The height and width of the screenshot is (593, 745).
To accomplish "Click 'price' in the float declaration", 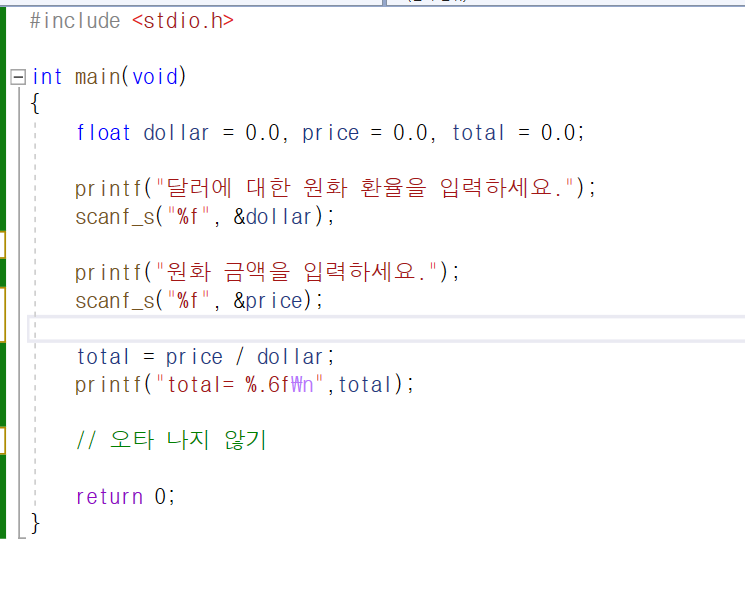I will pyautogui.click(x=331, y=133).
